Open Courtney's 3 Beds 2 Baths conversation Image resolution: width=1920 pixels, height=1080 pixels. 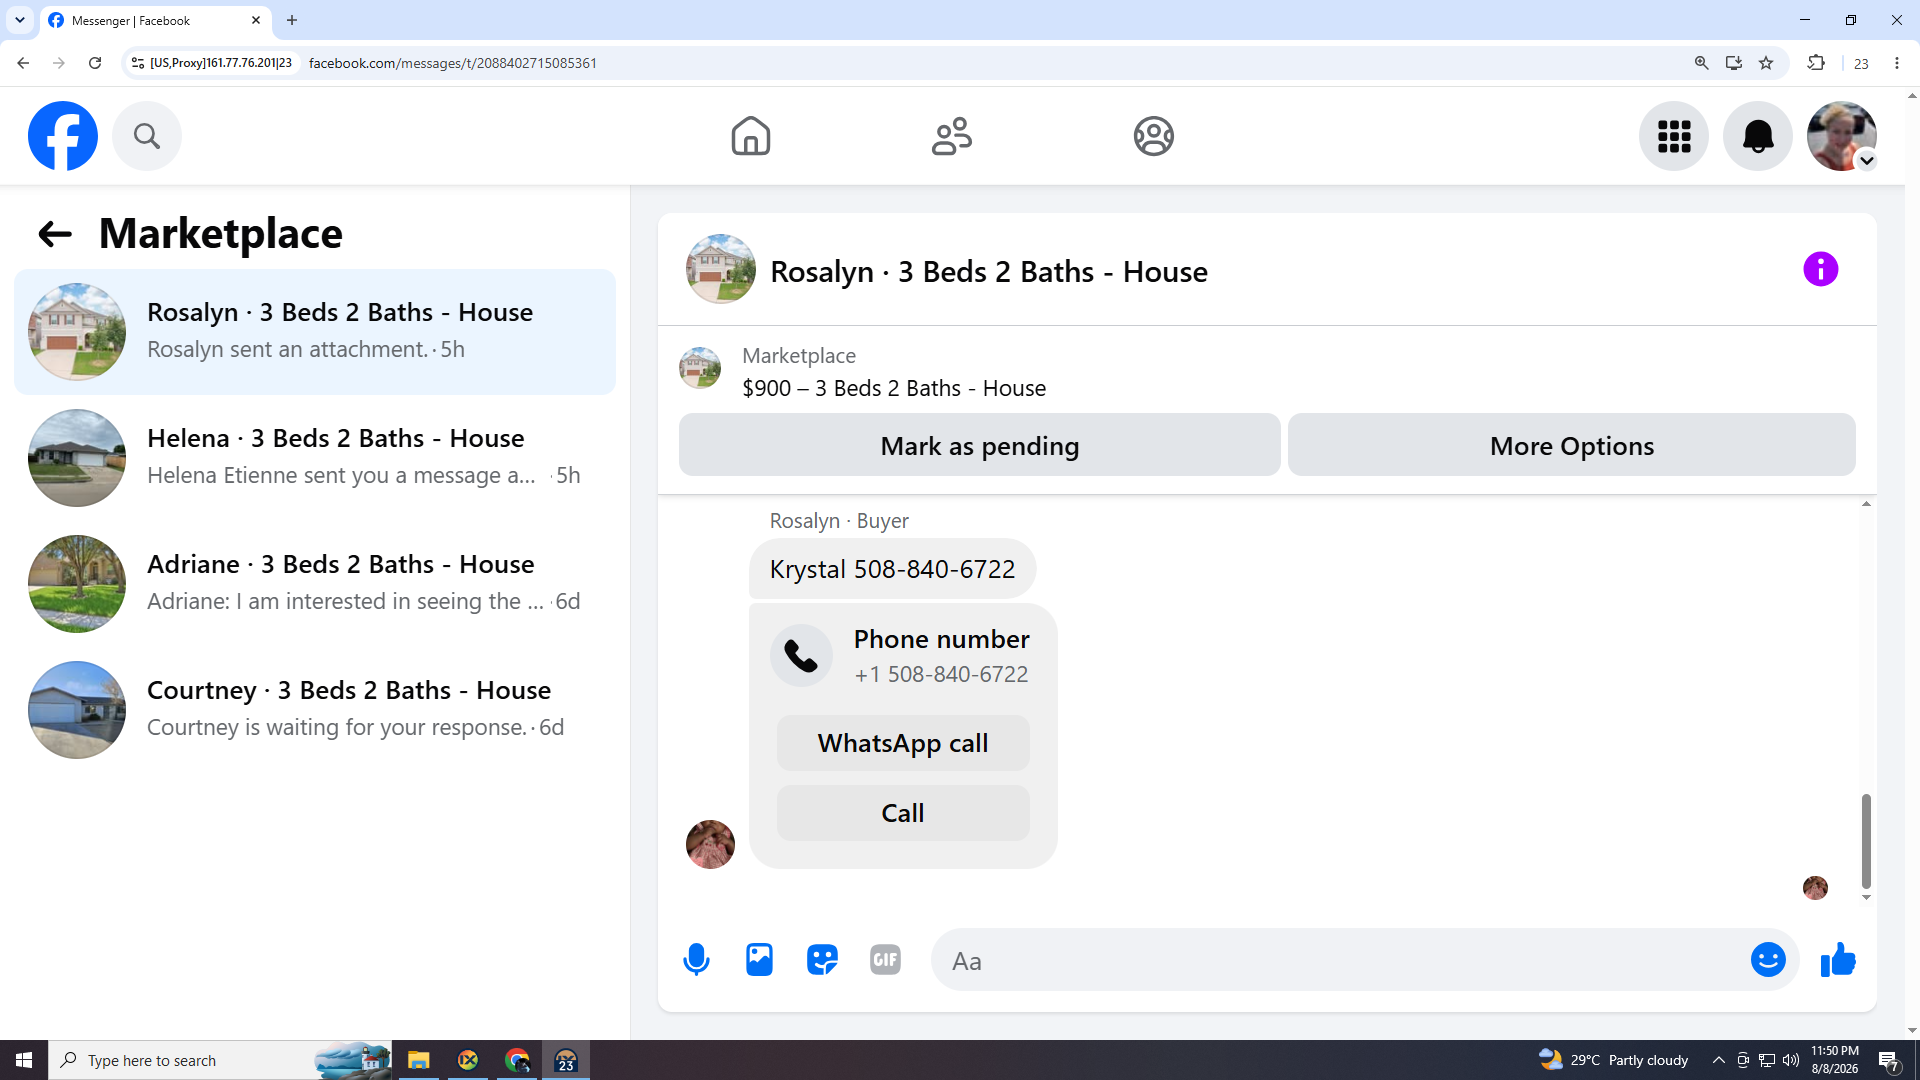pyautogui.click(x=315, y=710)
